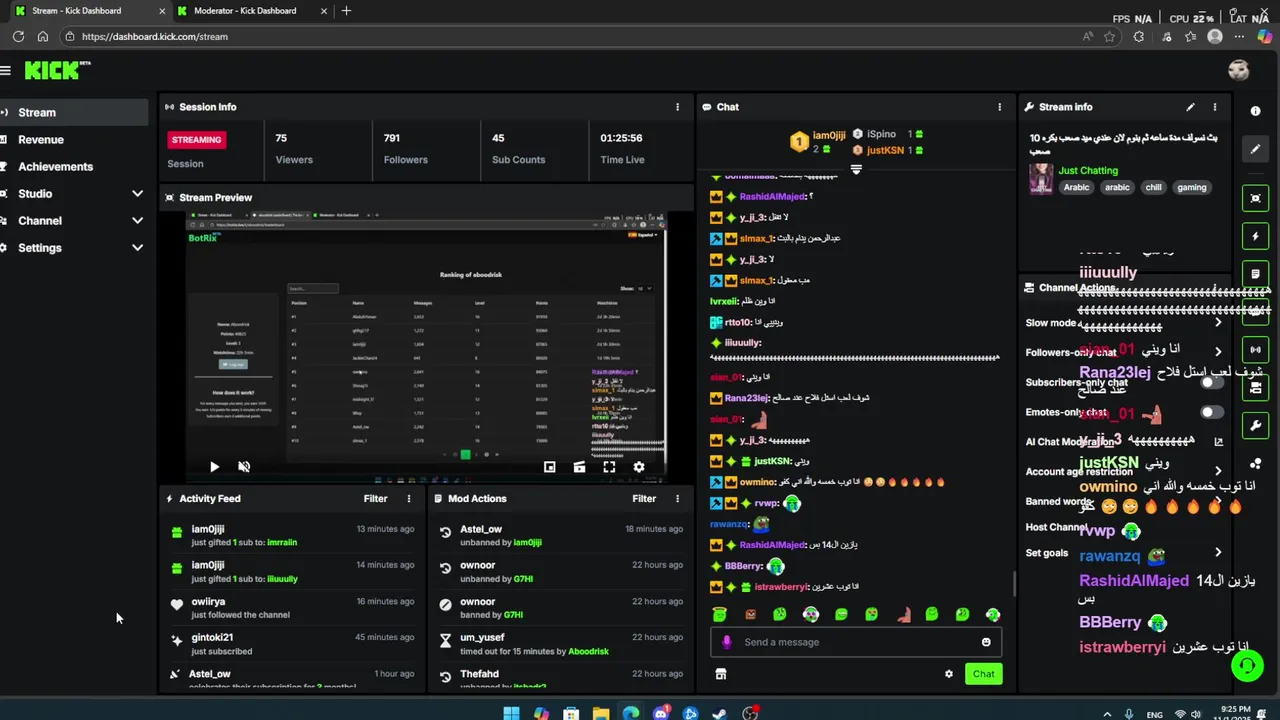Open the hamburger menu beside Kick logo
The image size is (1280, 720).
6,70
